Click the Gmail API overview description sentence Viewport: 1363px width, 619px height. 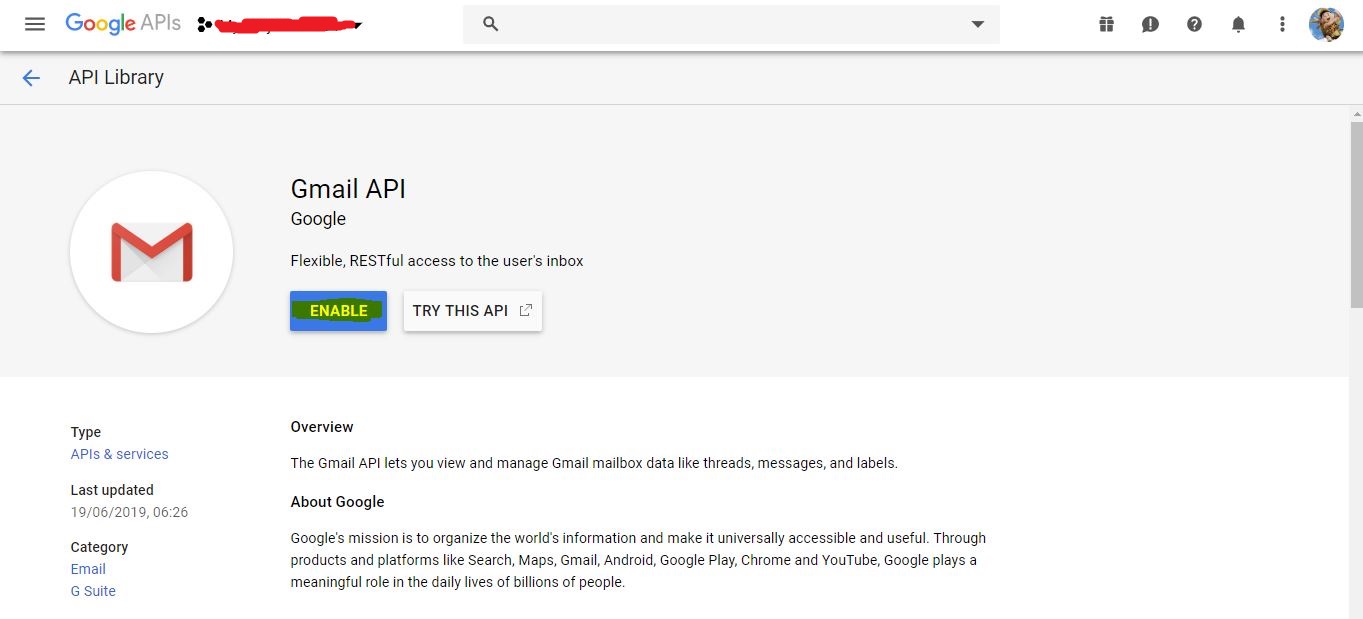(594, 463)
